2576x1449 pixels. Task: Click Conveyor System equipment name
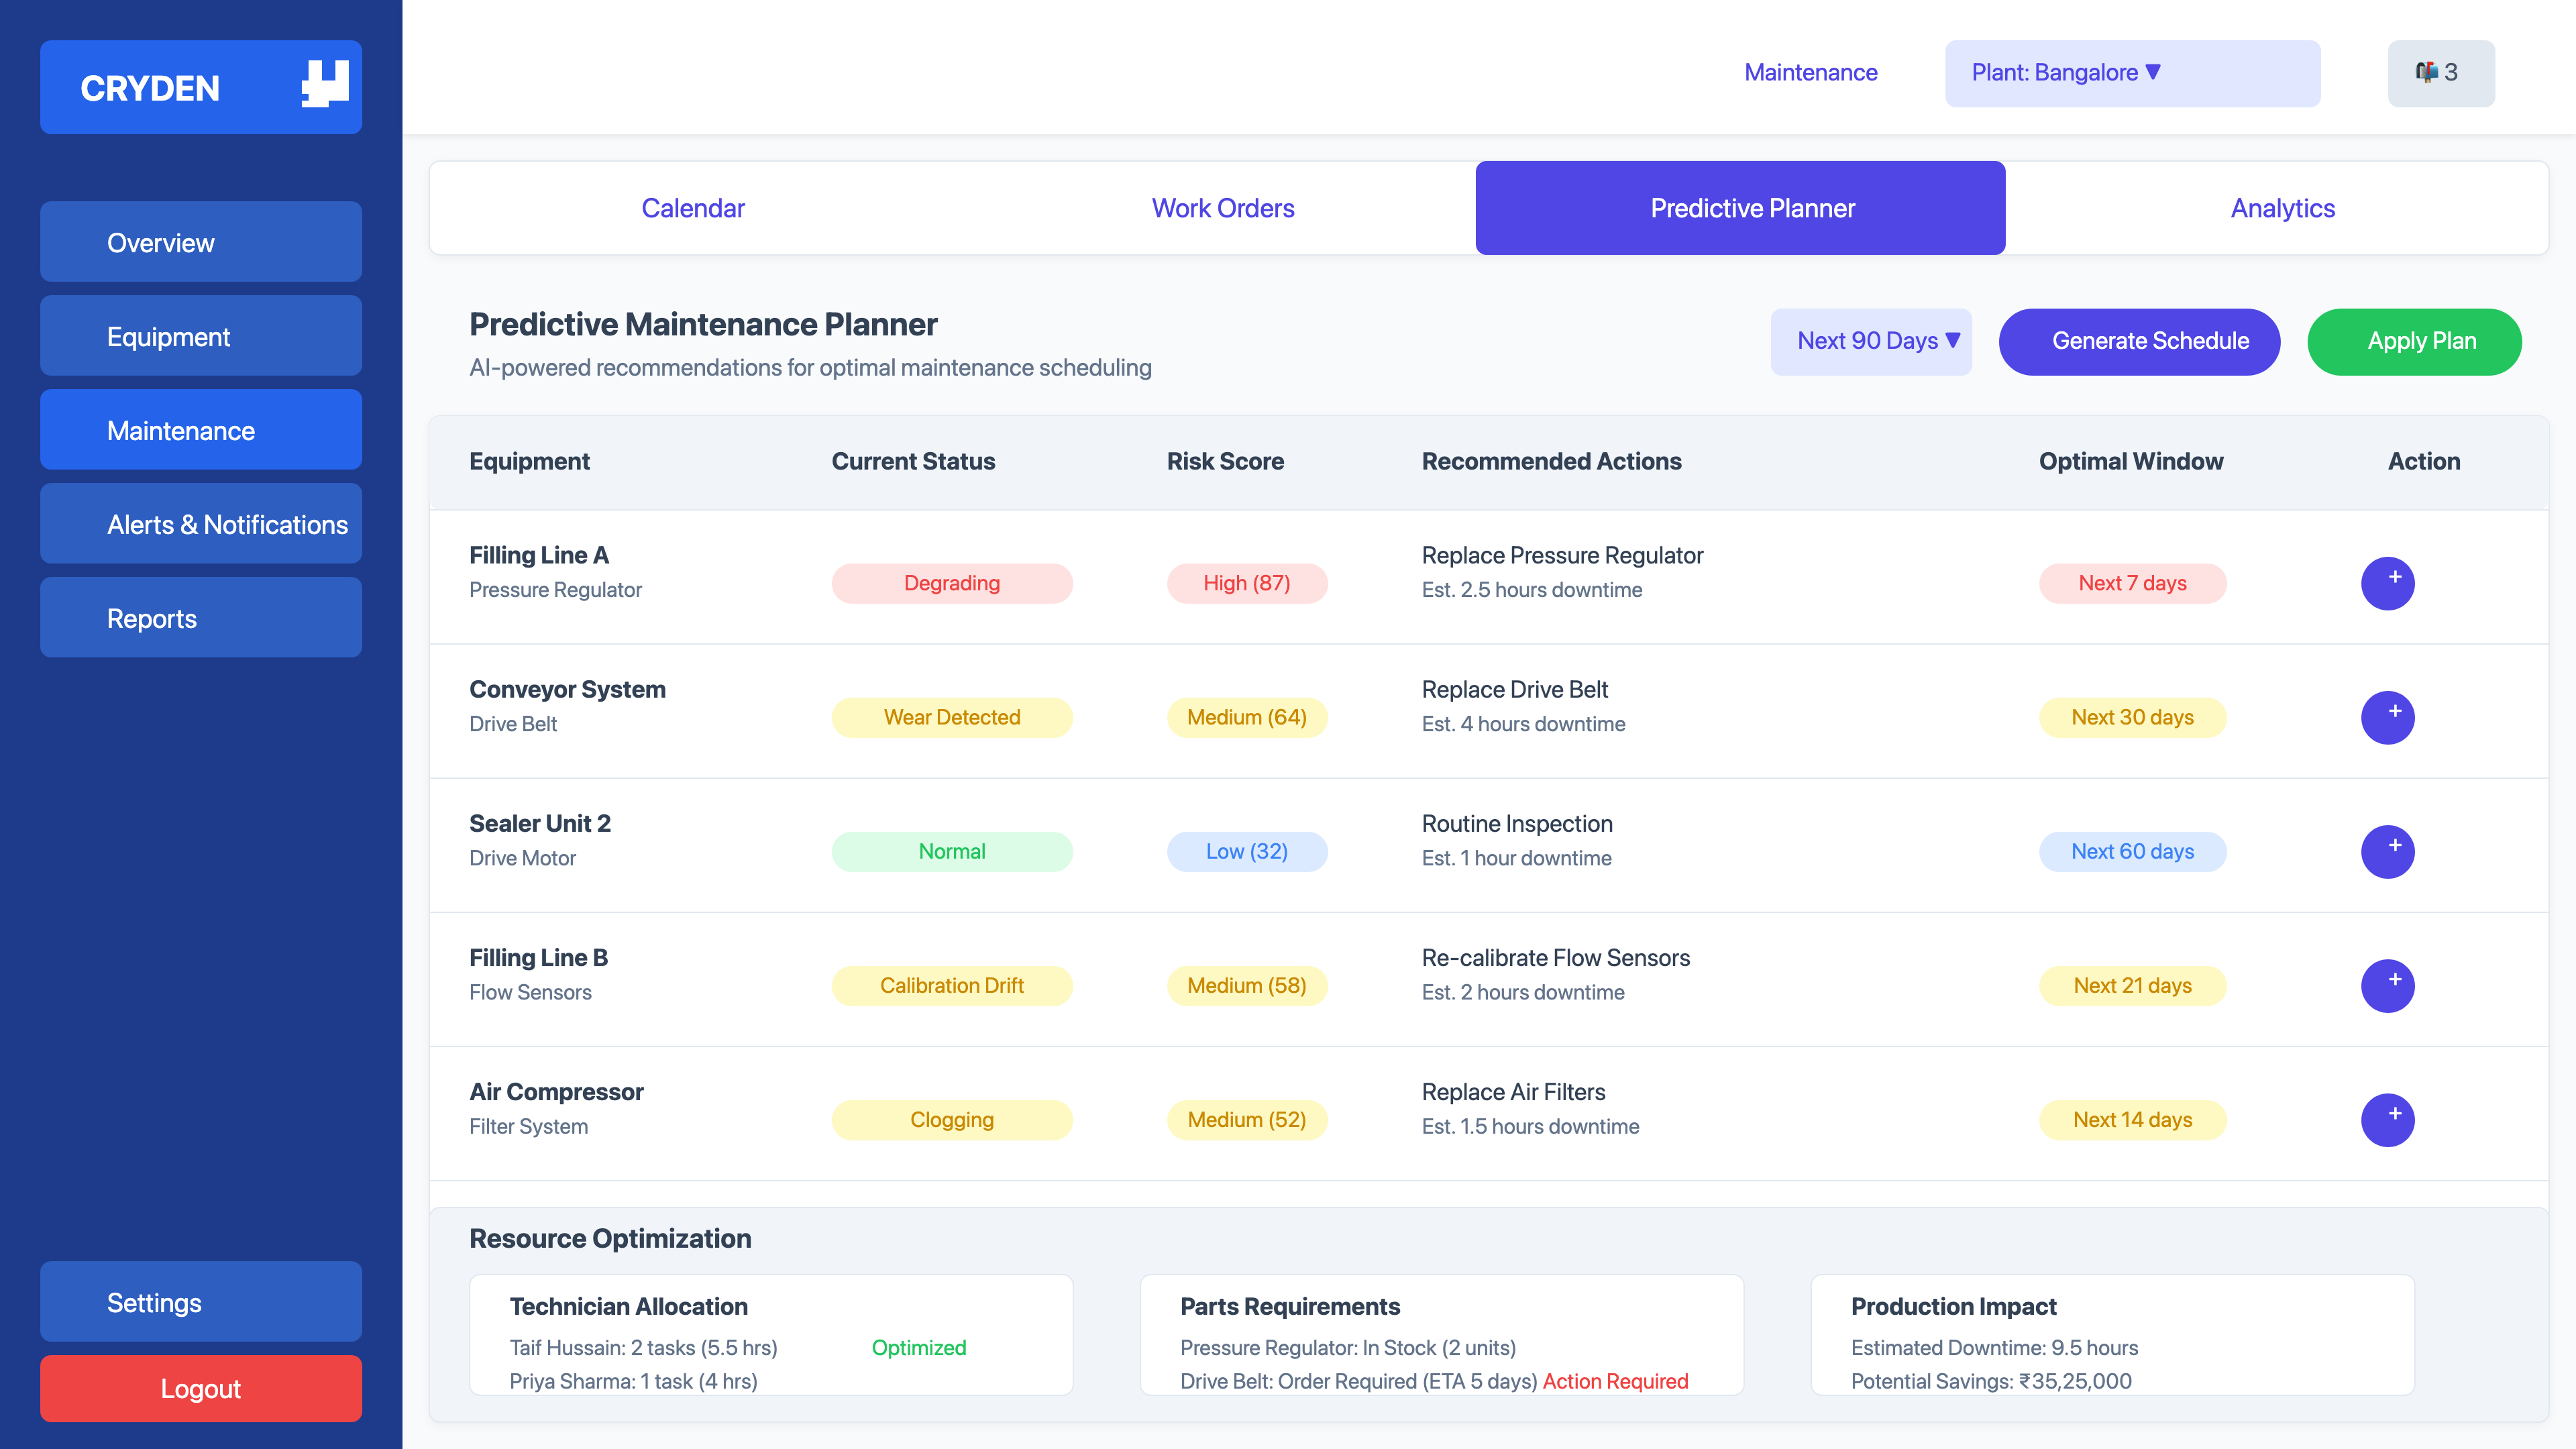(567, 689)
